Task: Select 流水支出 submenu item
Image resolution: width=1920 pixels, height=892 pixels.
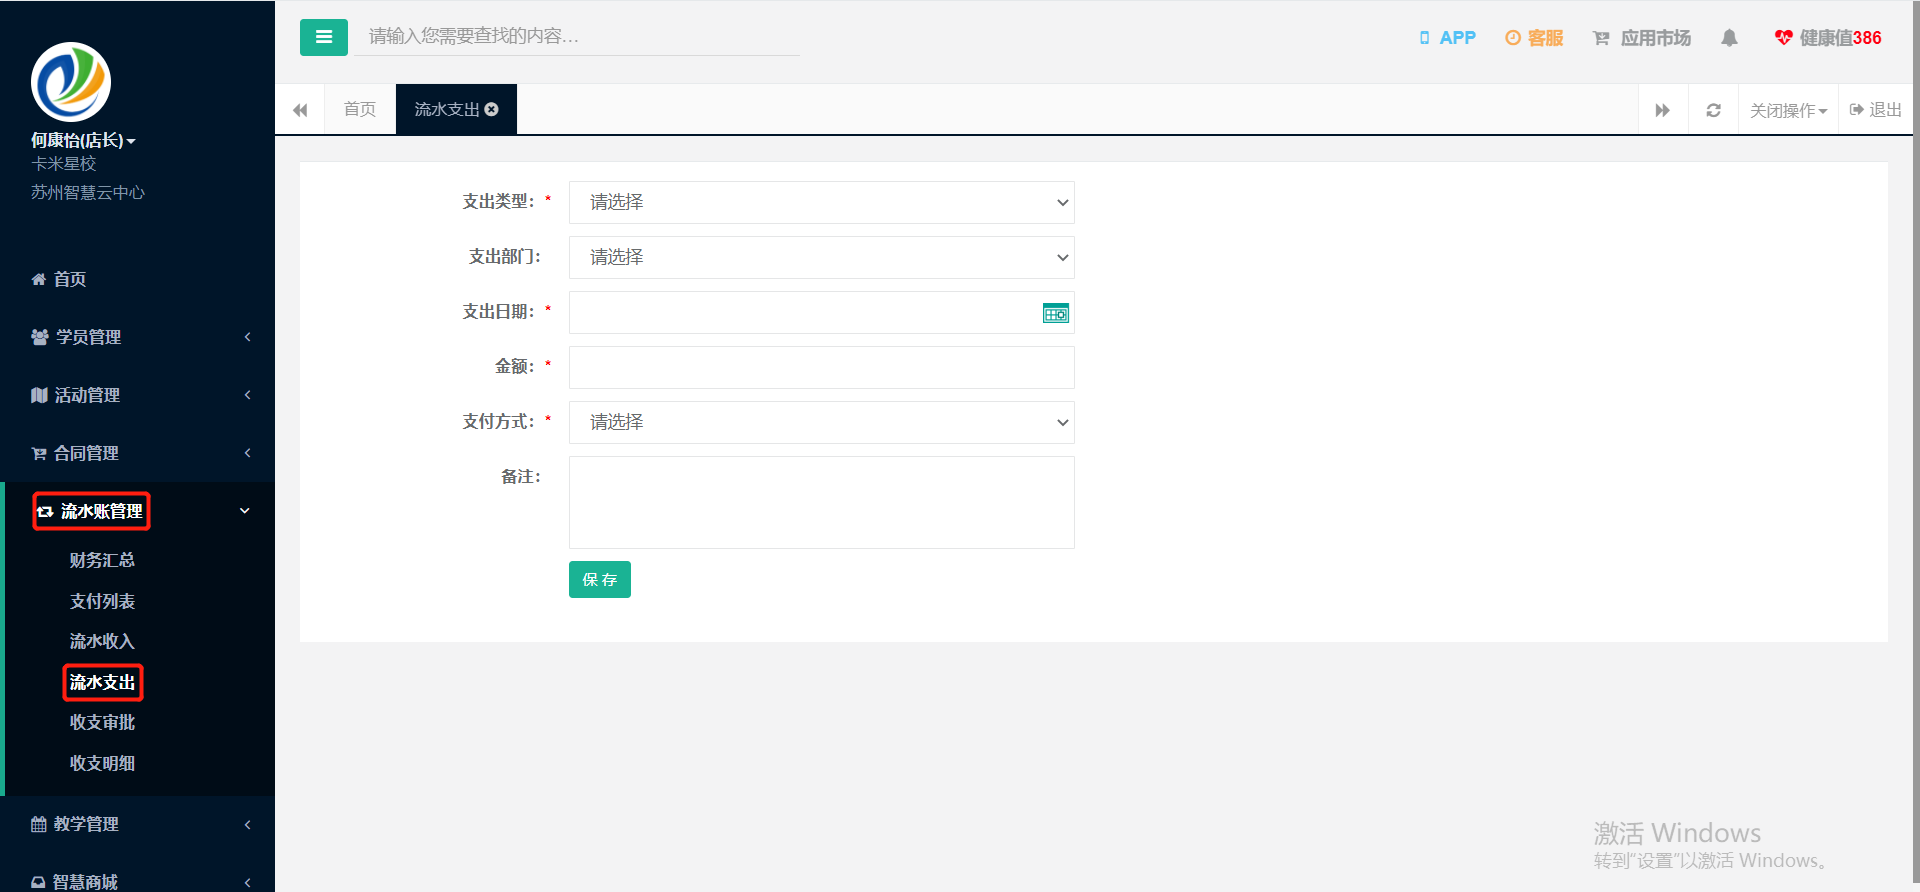Action: [x=102, y=682]
